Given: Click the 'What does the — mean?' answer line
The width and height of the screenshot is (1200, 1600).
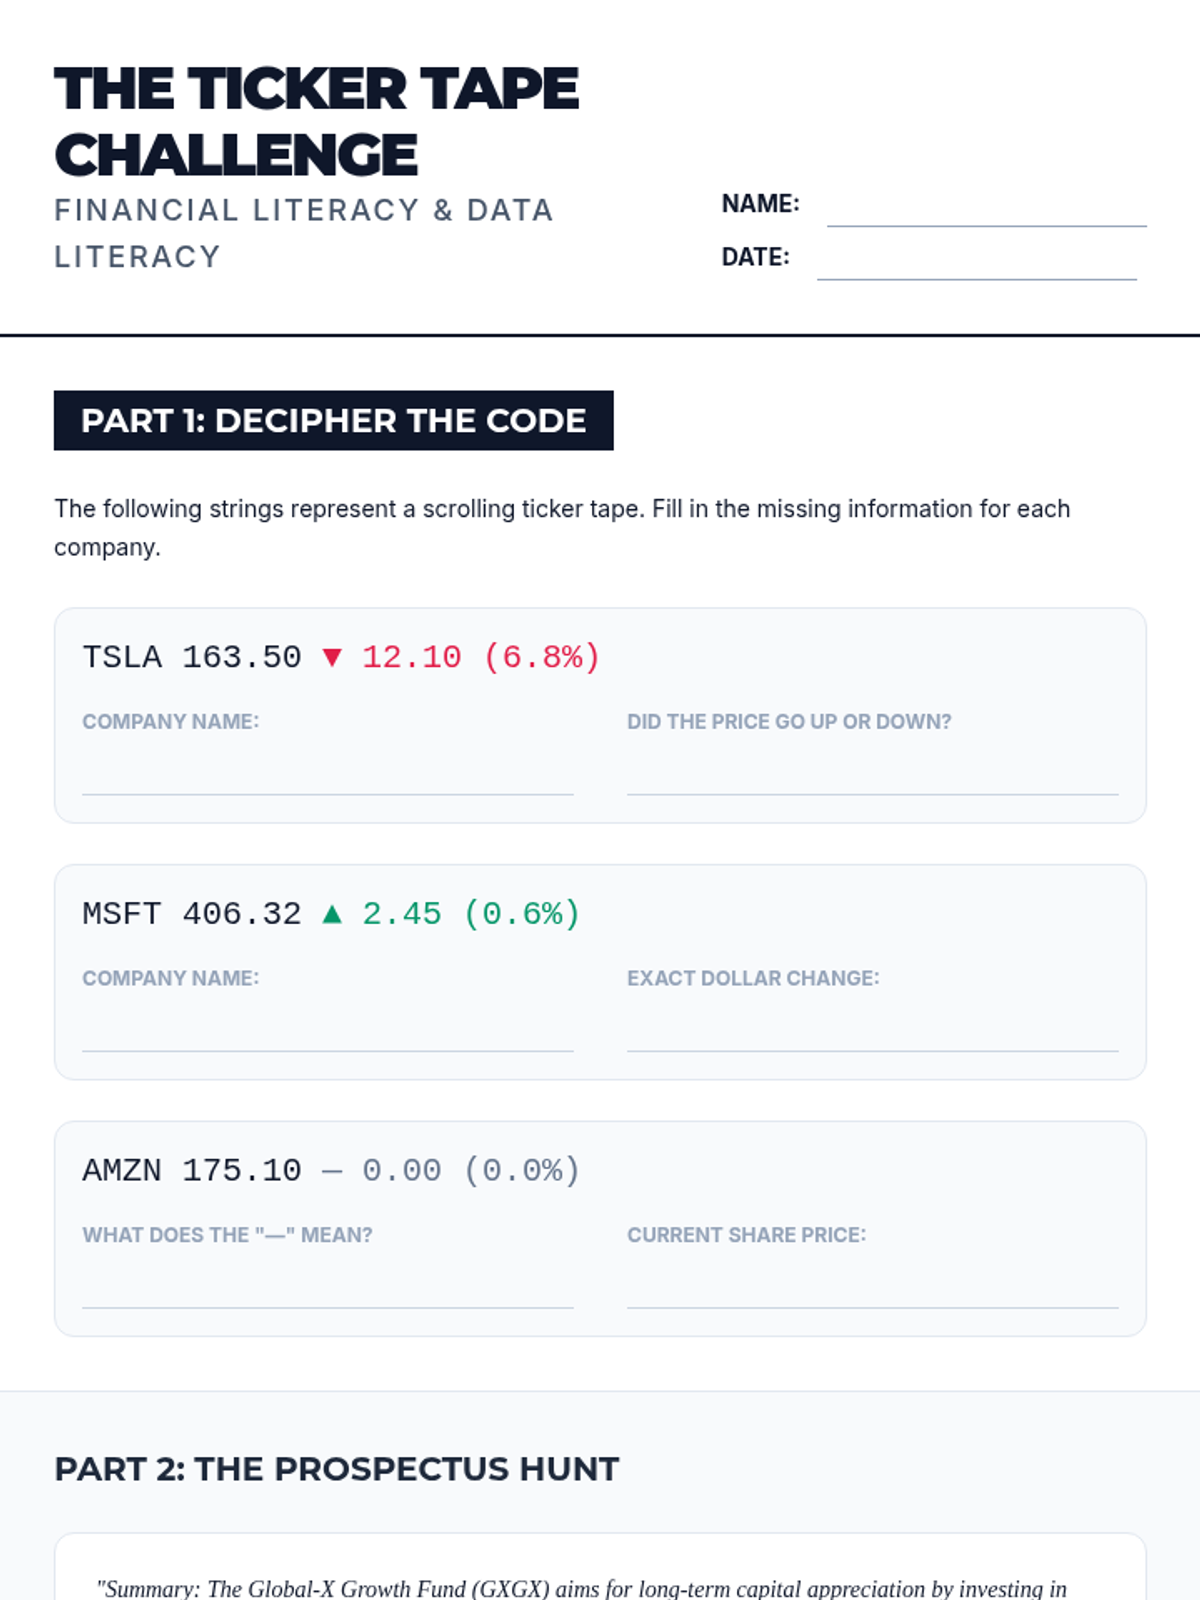Looking at the screenshot, I should pyautogui.click(x=327, y=1286).
